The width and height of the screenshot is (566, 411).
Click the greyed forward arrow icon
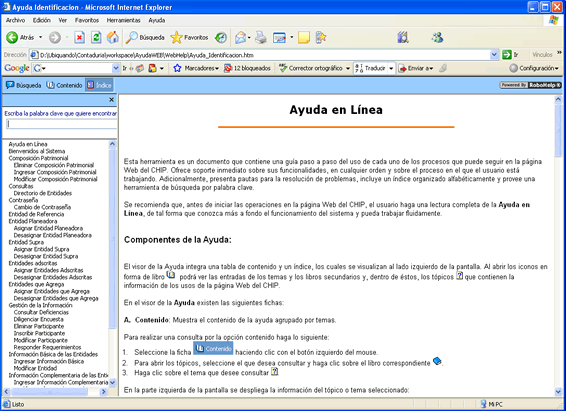click(x=55, y=37)
